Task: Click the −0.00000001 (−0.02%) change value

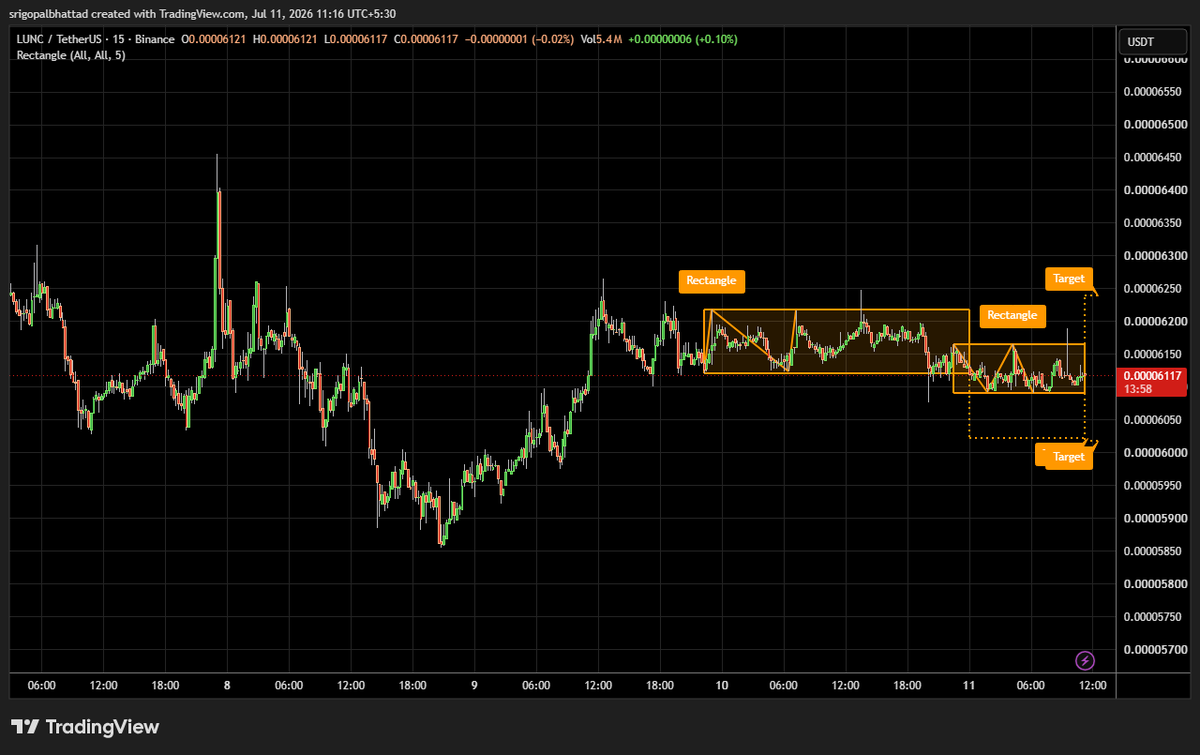Action: pos(519,39)
